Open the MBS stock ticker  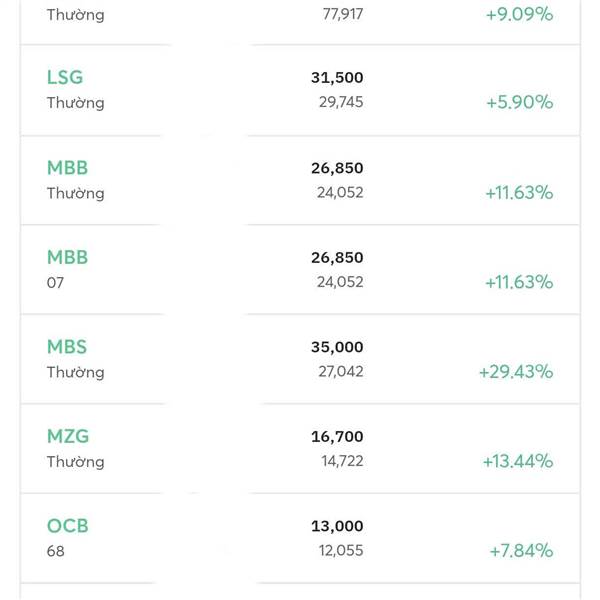click(x=67, y=347)
